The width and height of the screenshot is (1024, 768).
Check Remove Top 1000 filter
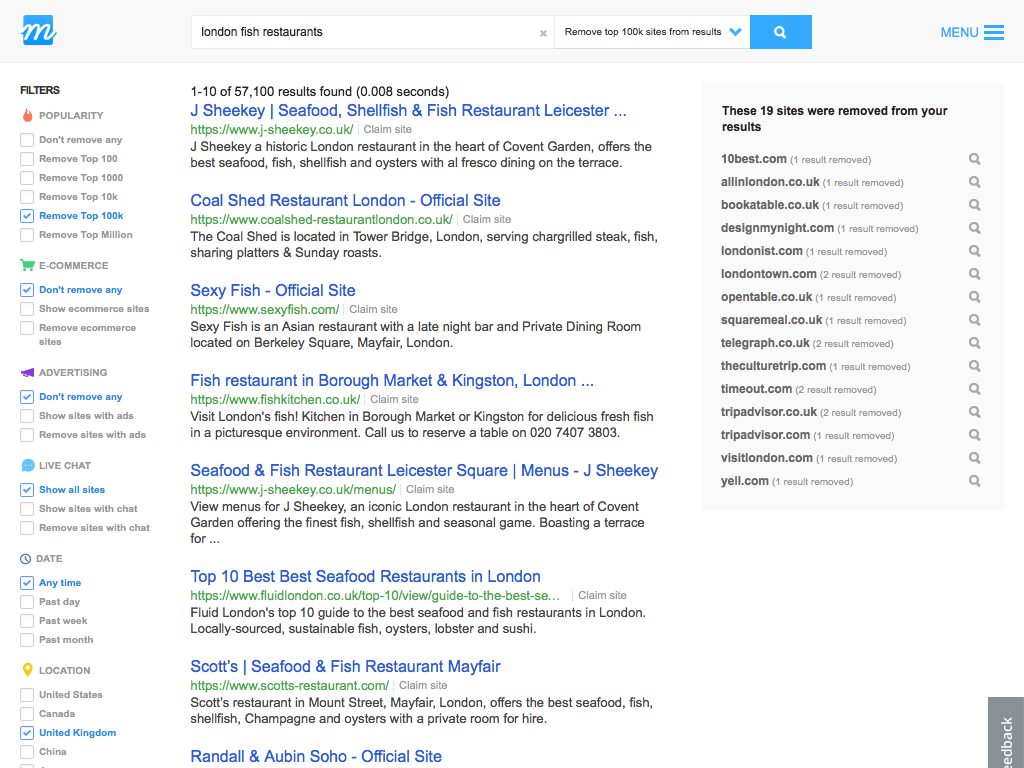27,178
